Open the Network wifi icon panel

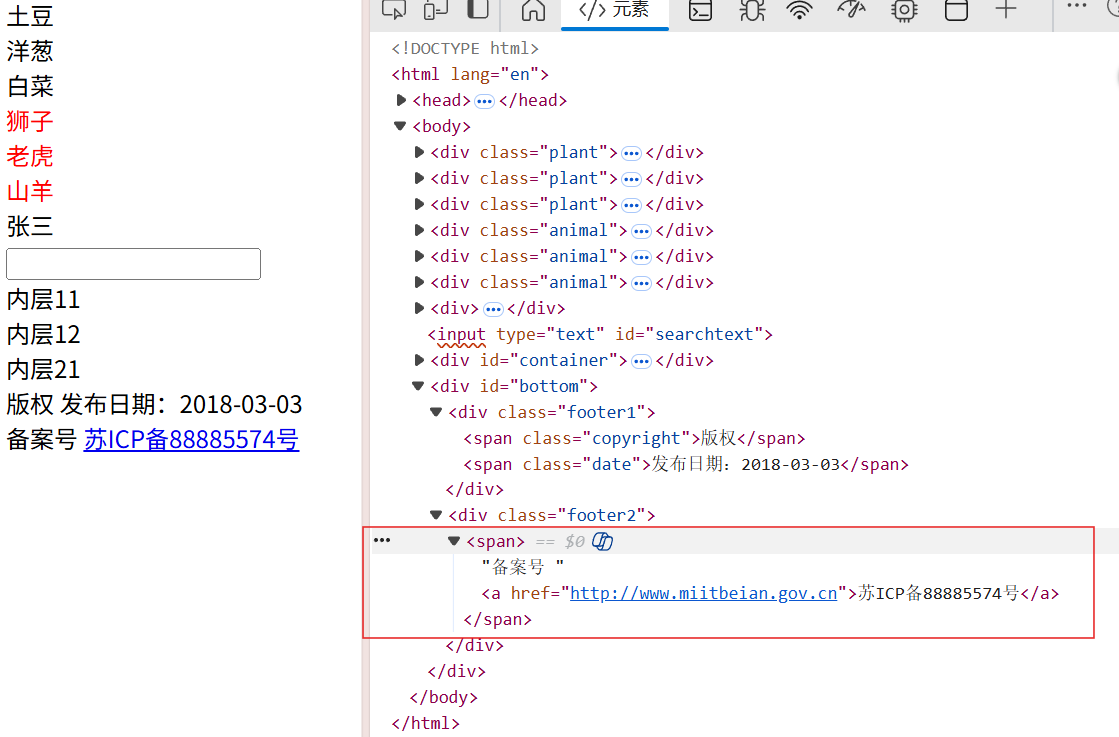pyautogui.click(x=799, y=10)
